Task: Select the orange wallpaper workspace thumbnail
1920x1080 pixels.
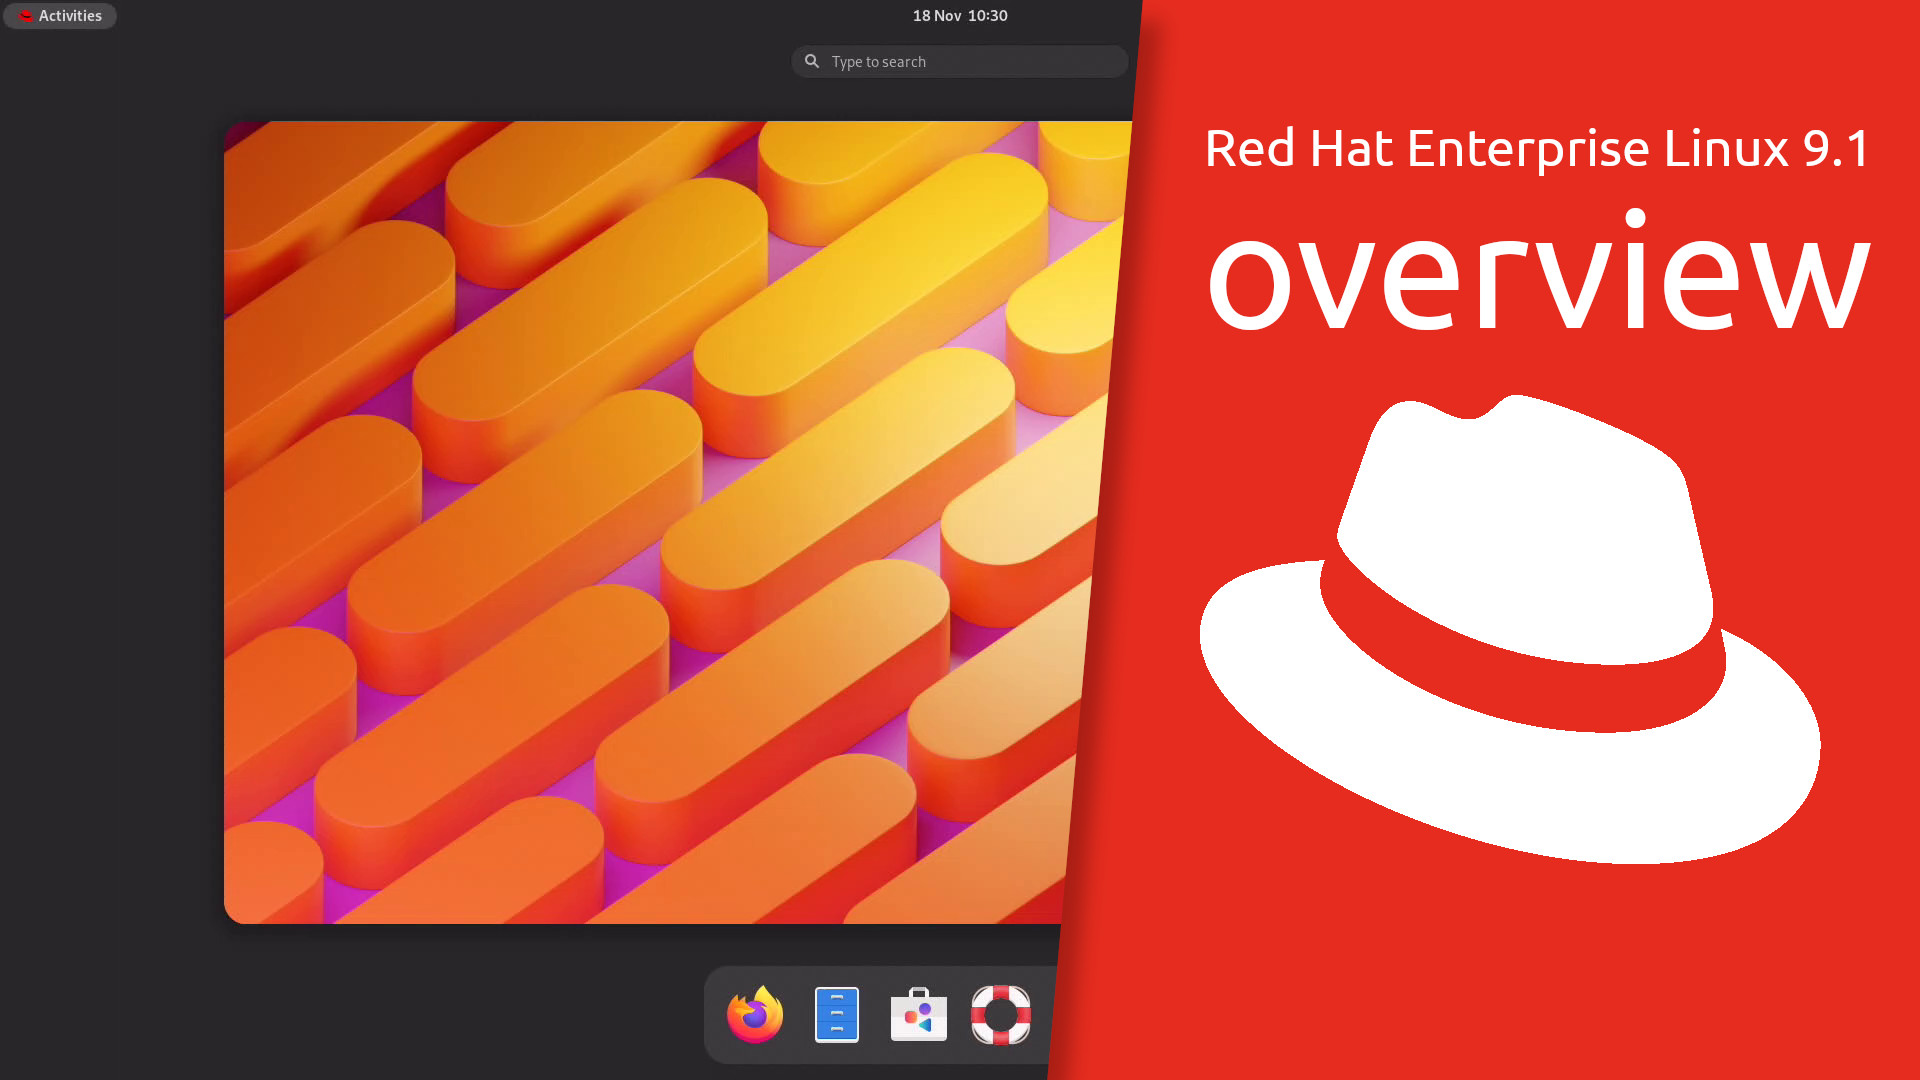Action: click(x=650, y=520)
